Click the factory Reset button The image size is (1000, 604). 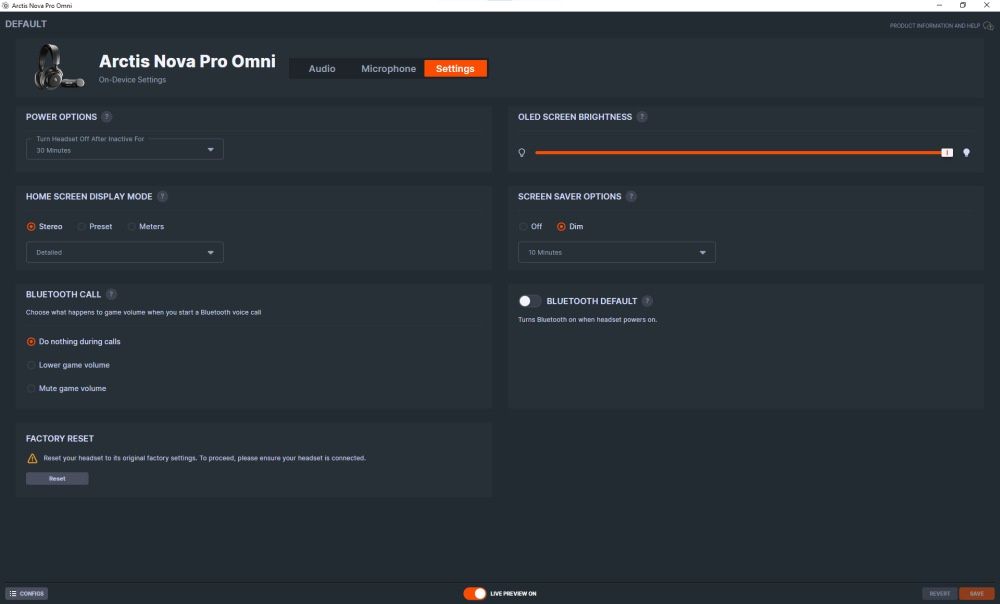57,478
